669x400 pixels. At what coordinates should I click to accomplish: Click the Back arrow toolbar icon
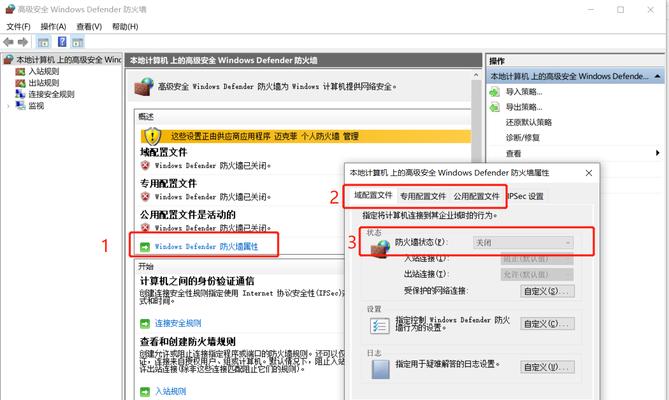[x=8, y=42]
